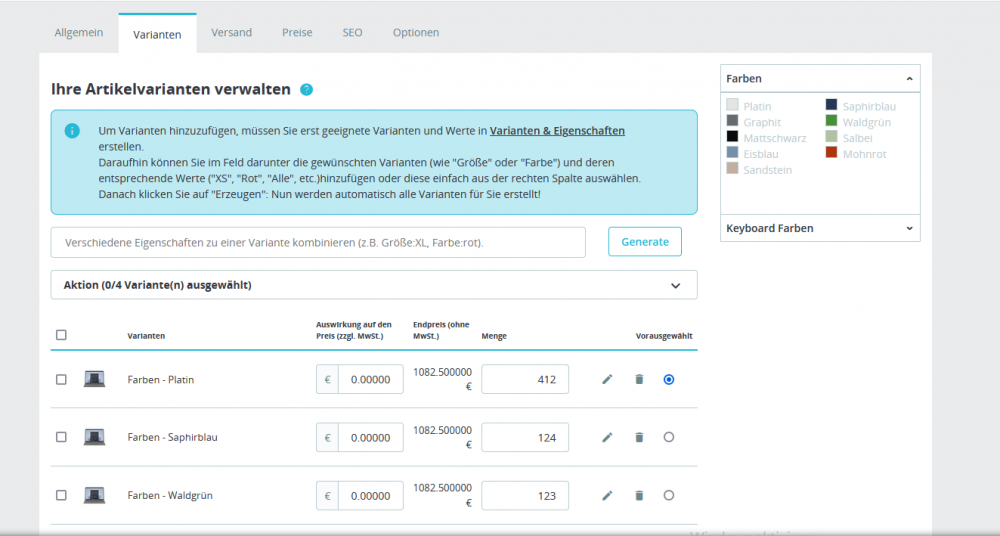Click the 'Farben - Waldgrün' variant name
The image size is (1000, 536).
[x=170, y=496]
